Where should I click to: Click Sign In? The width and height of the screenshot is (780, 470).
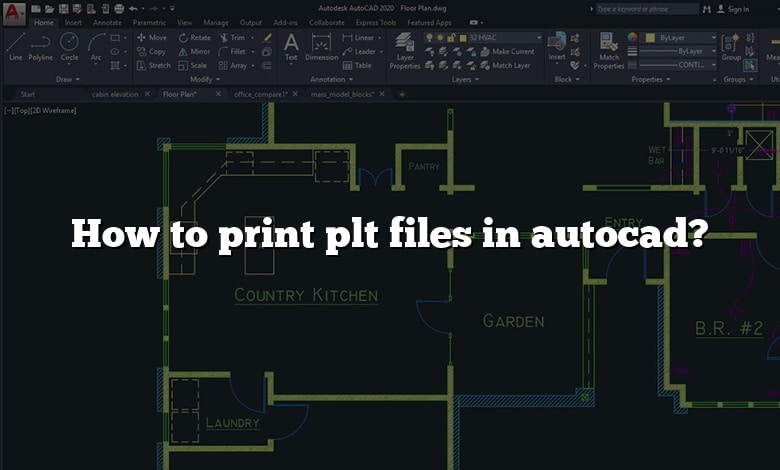[x=734, y=9]
